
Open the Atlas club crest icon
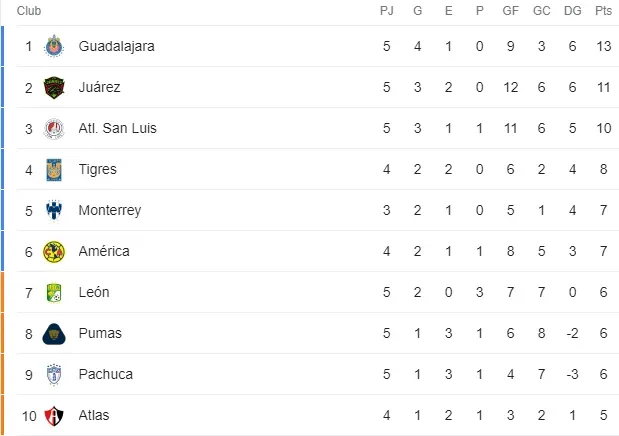(54, 416)
